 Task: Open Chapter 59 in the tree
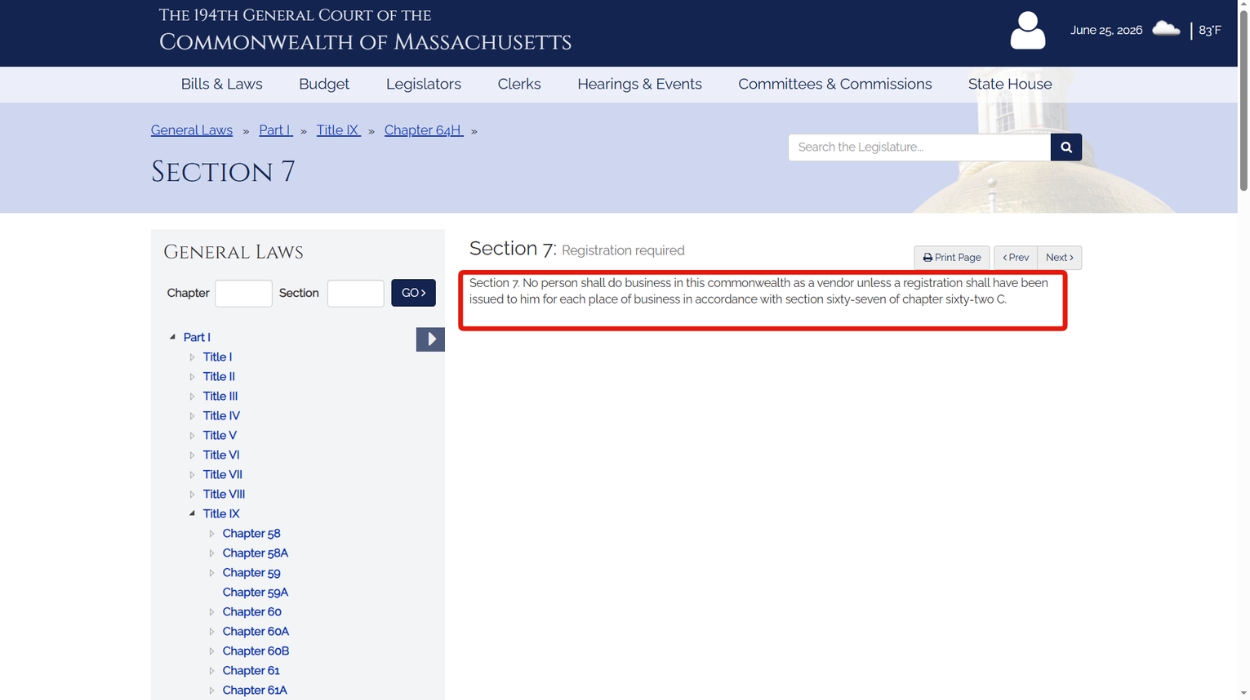tap(251, 573)
